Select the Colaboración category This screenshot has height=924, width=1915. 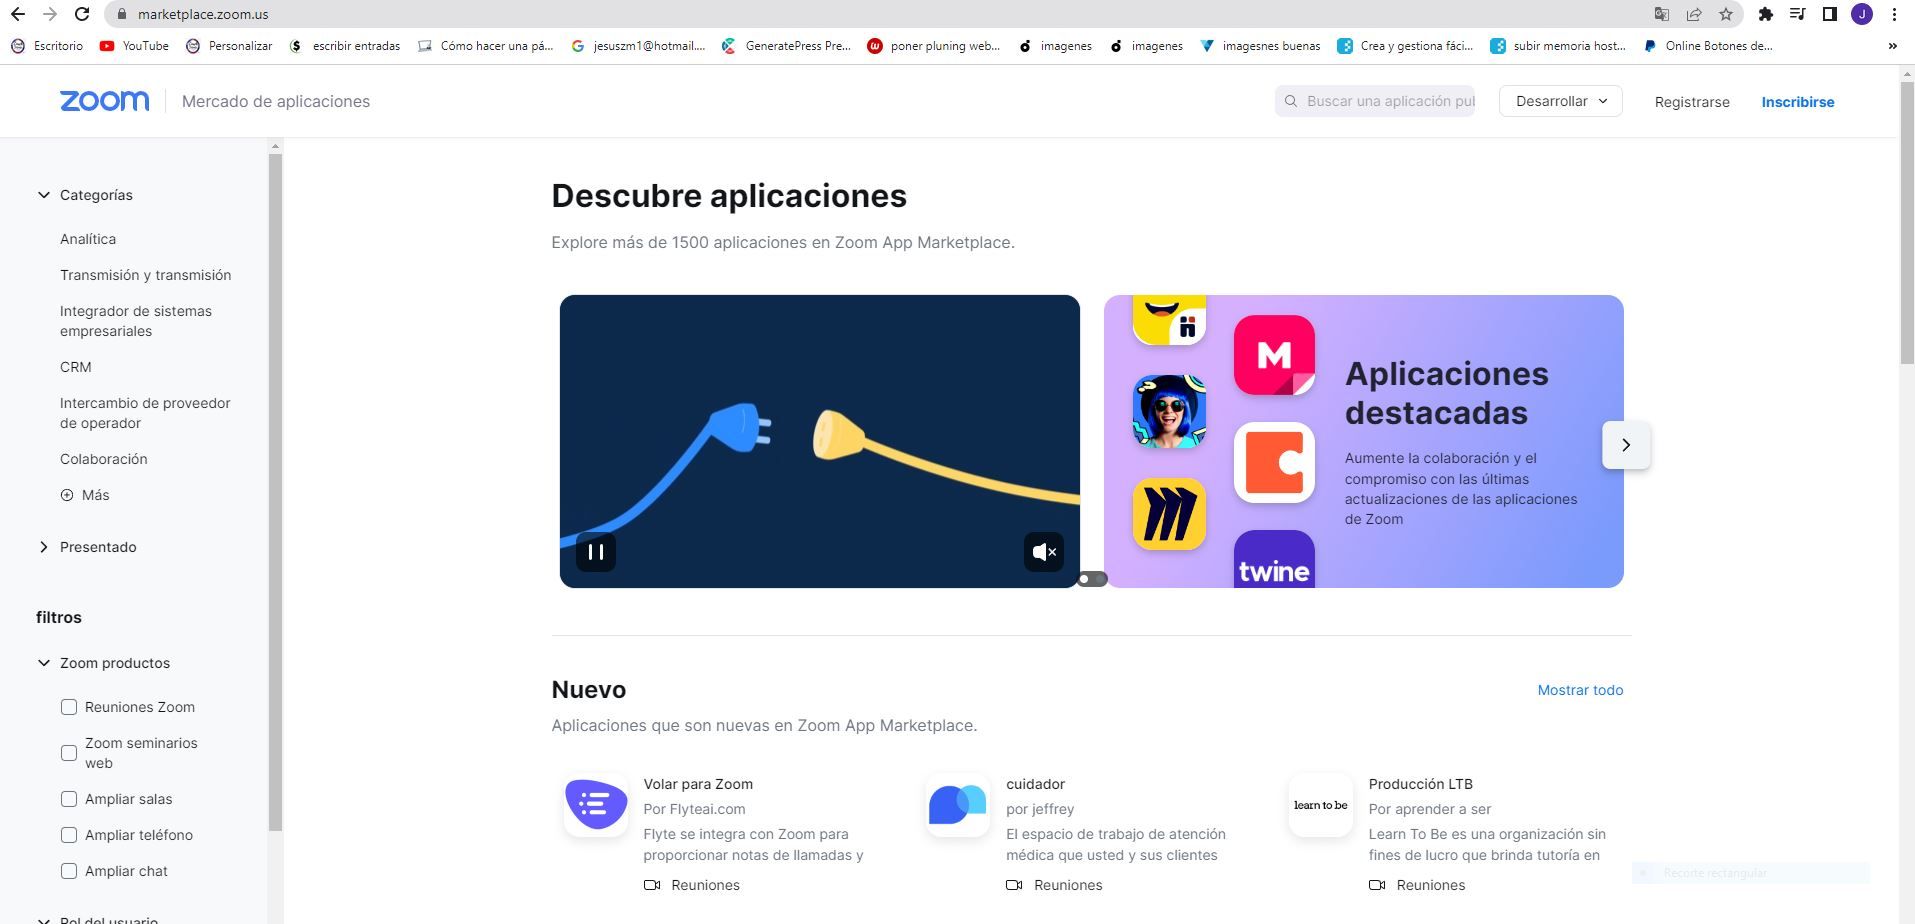(104, 459)
